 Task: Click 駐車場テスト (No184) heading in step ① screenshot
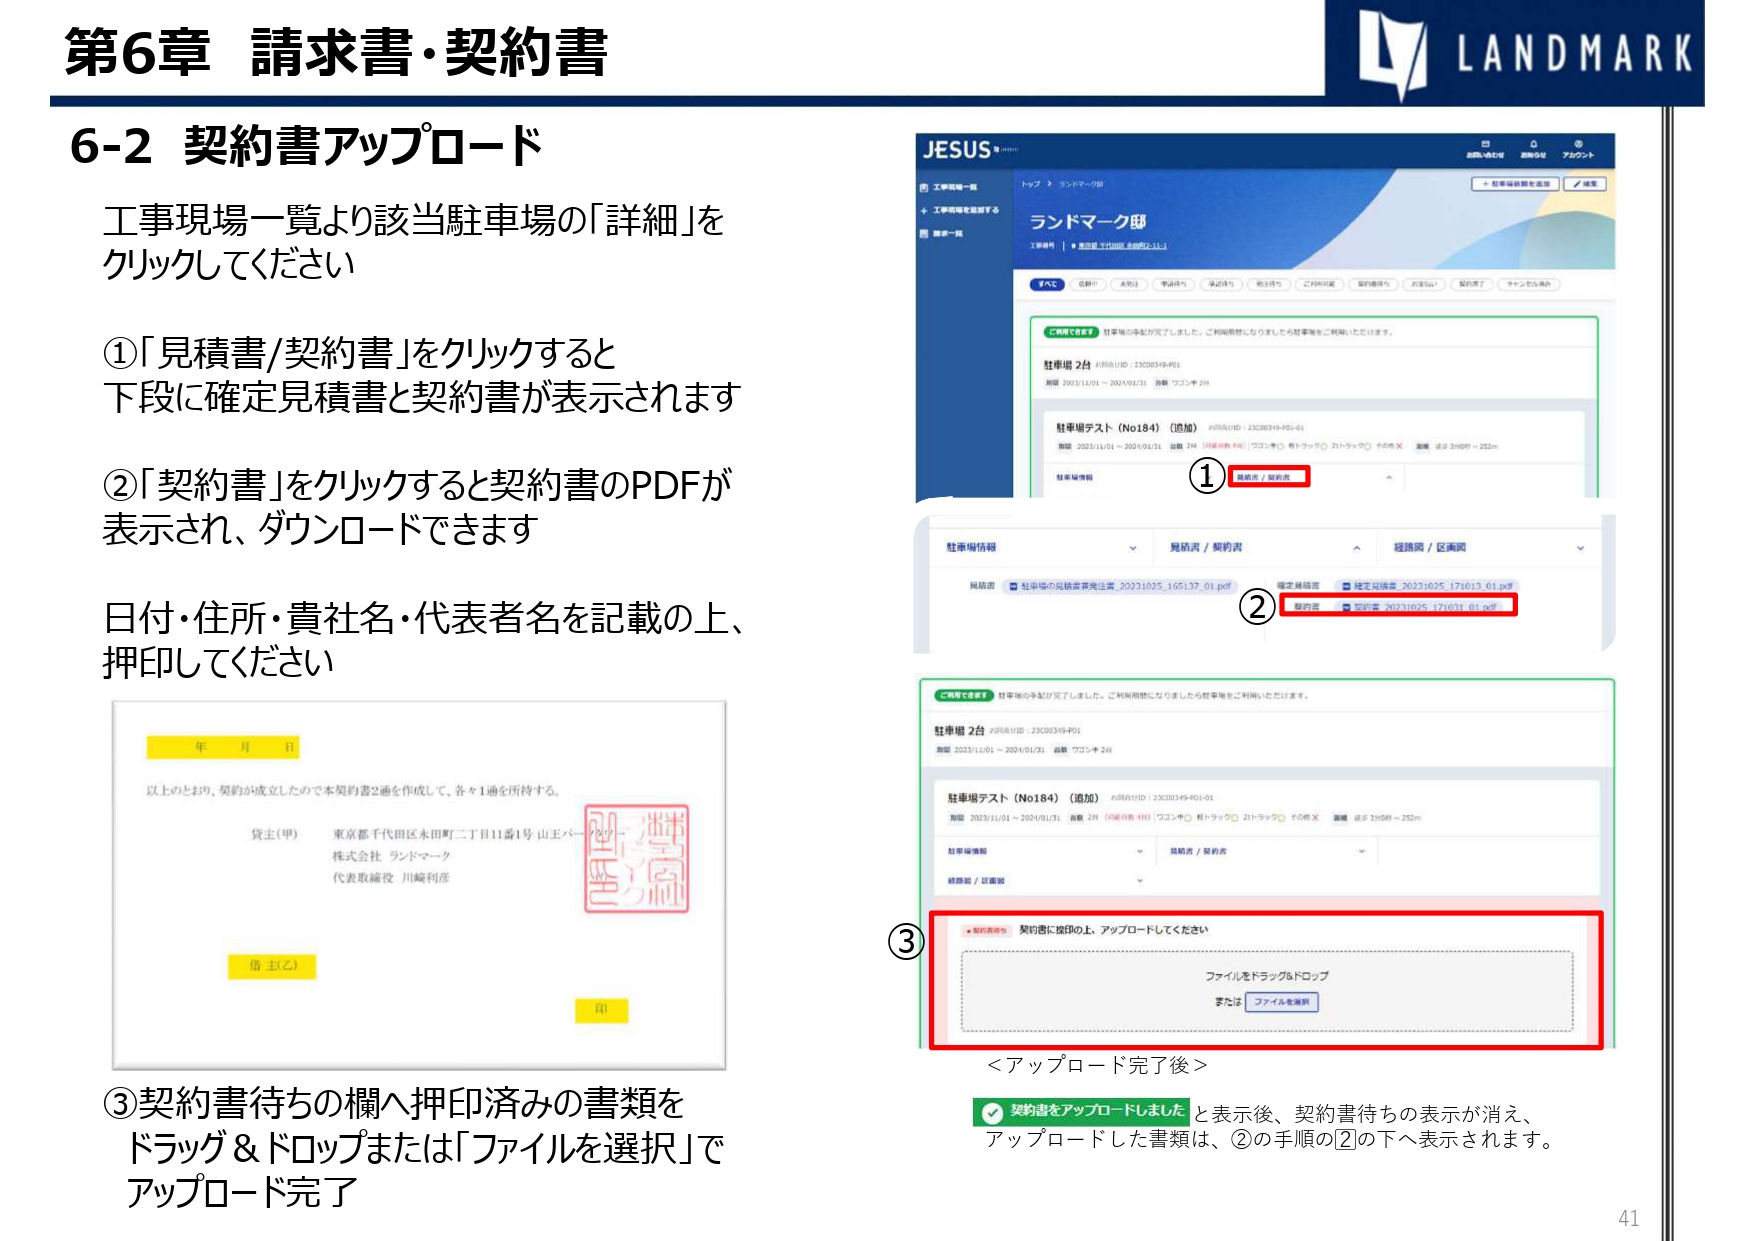[1126, 428]
